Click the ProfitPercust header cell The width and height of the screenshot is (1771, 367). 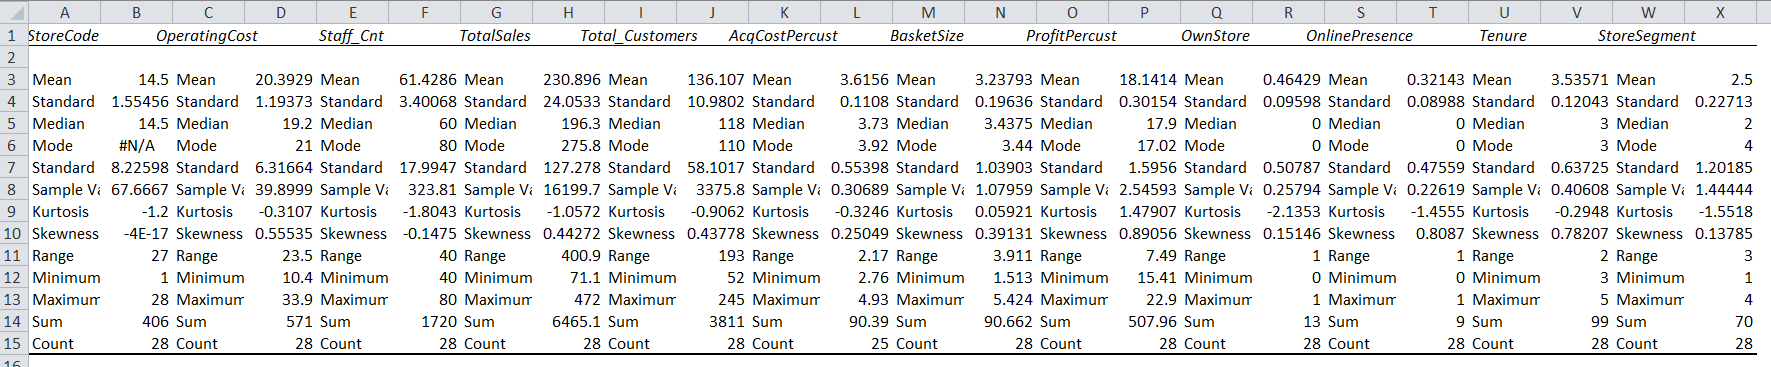tap(1071, 35)
